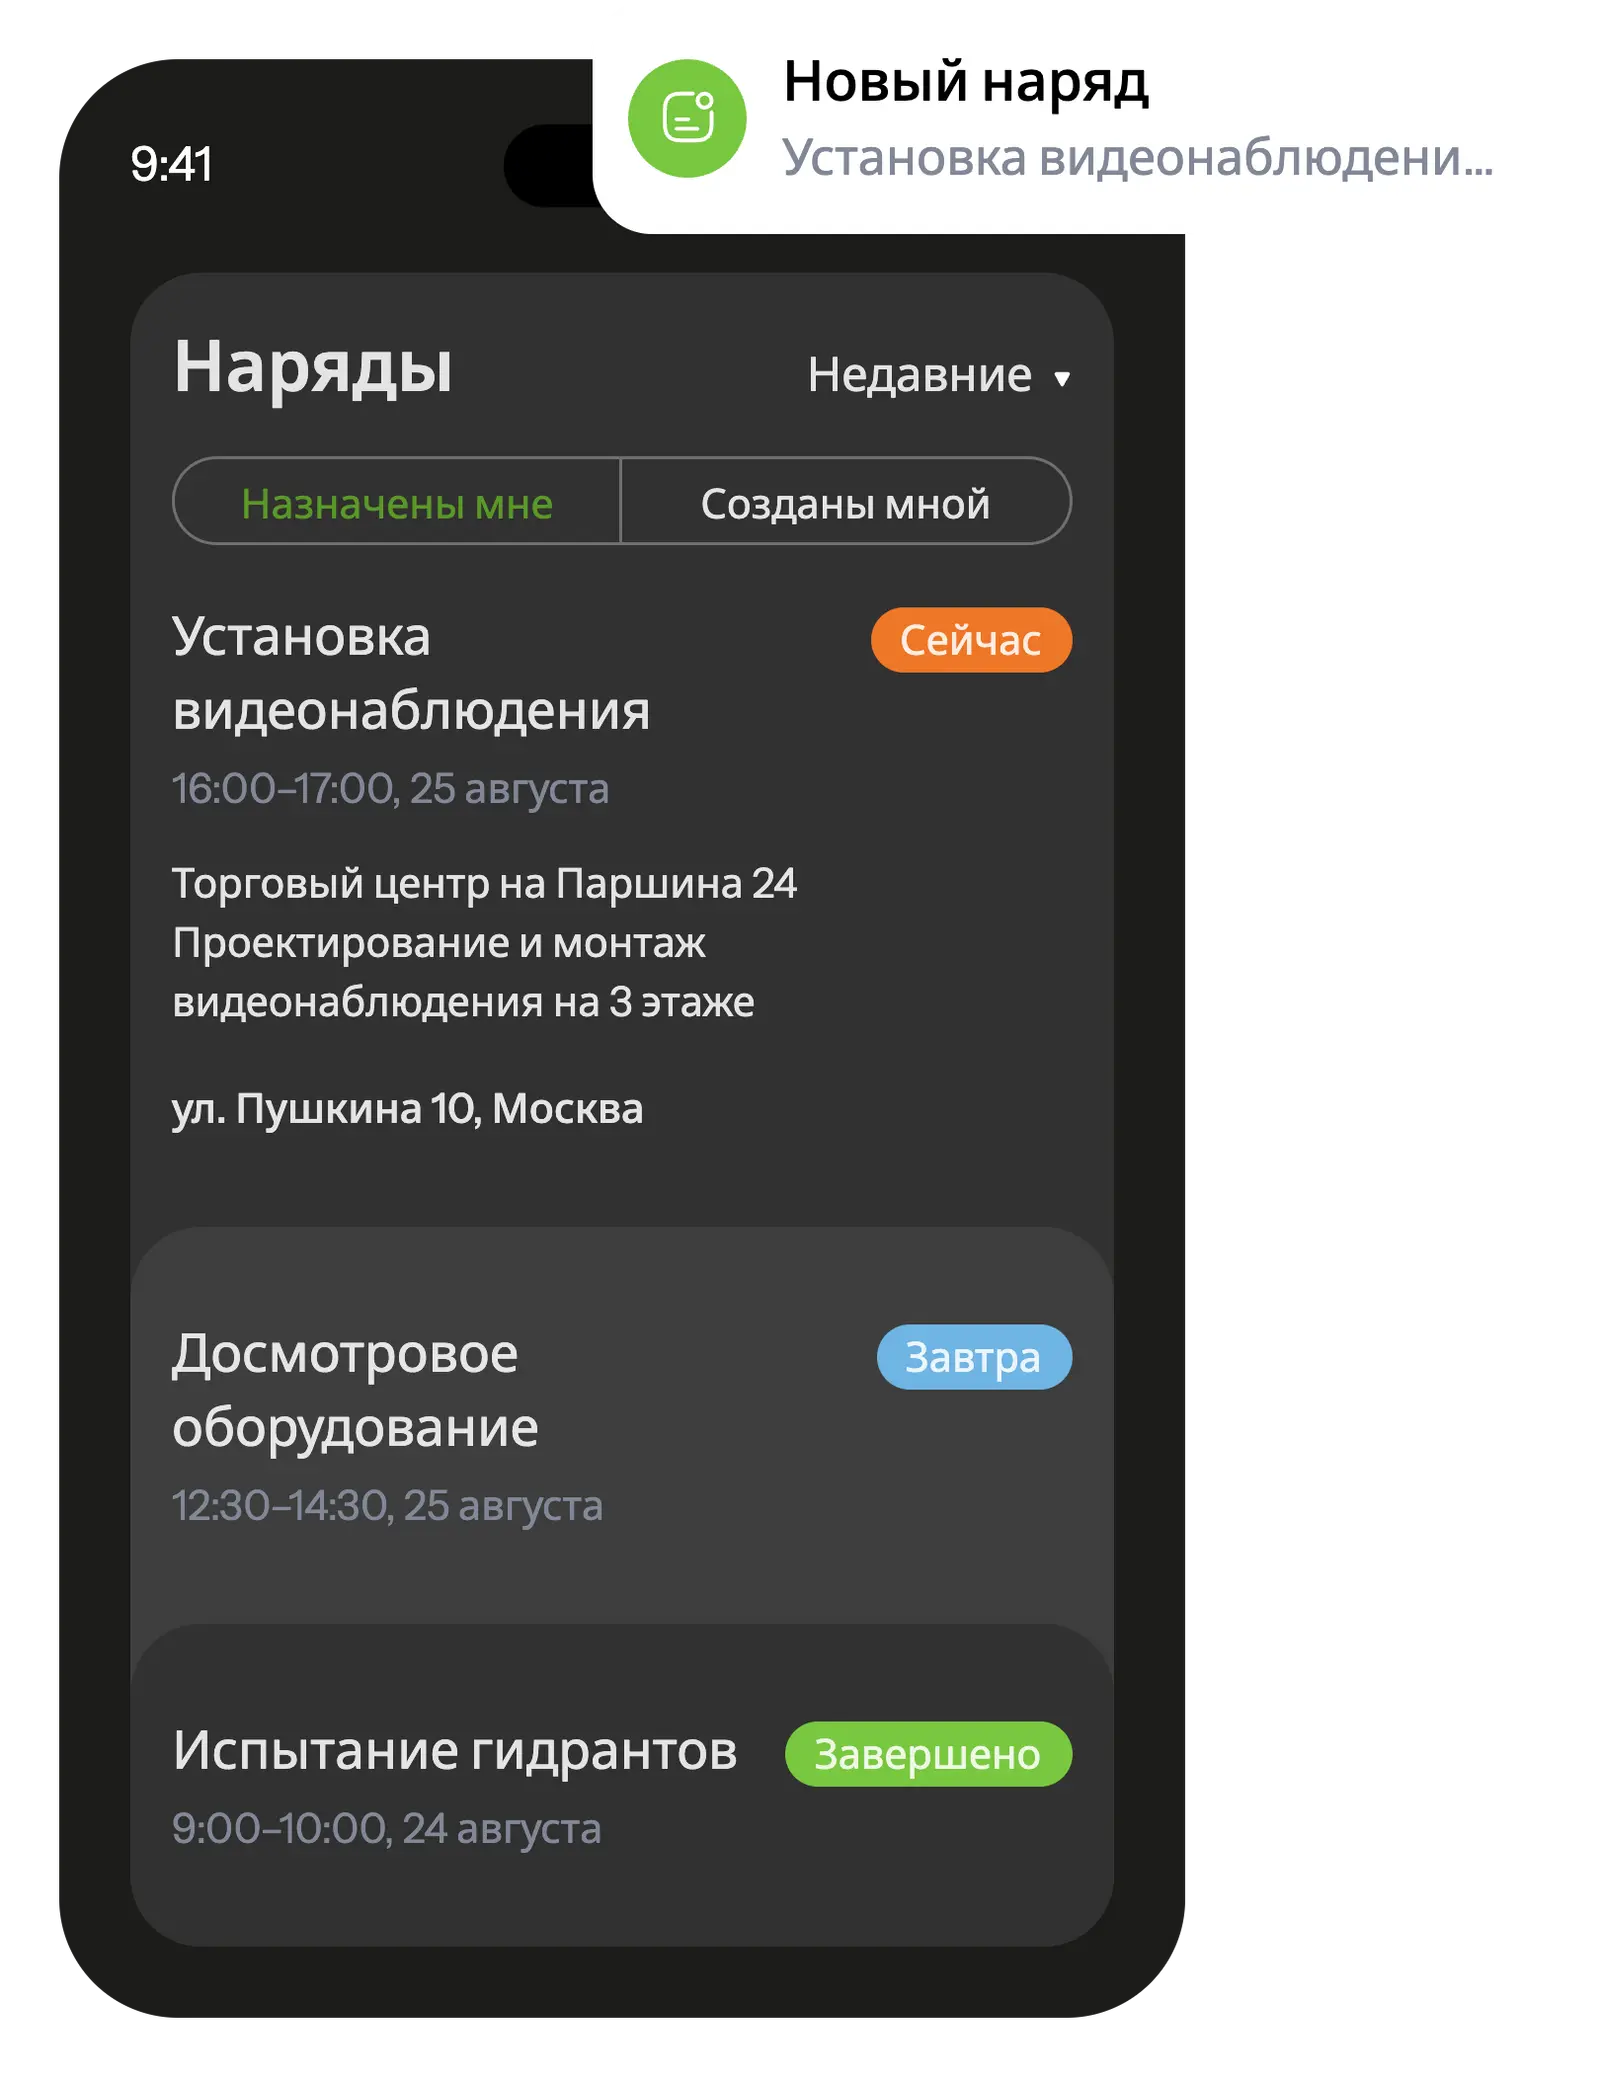Select the 9:00–10:00, 24 августа time line
The height and width of the screenshot is (2077, 1600).
(x=386, y=1829)
